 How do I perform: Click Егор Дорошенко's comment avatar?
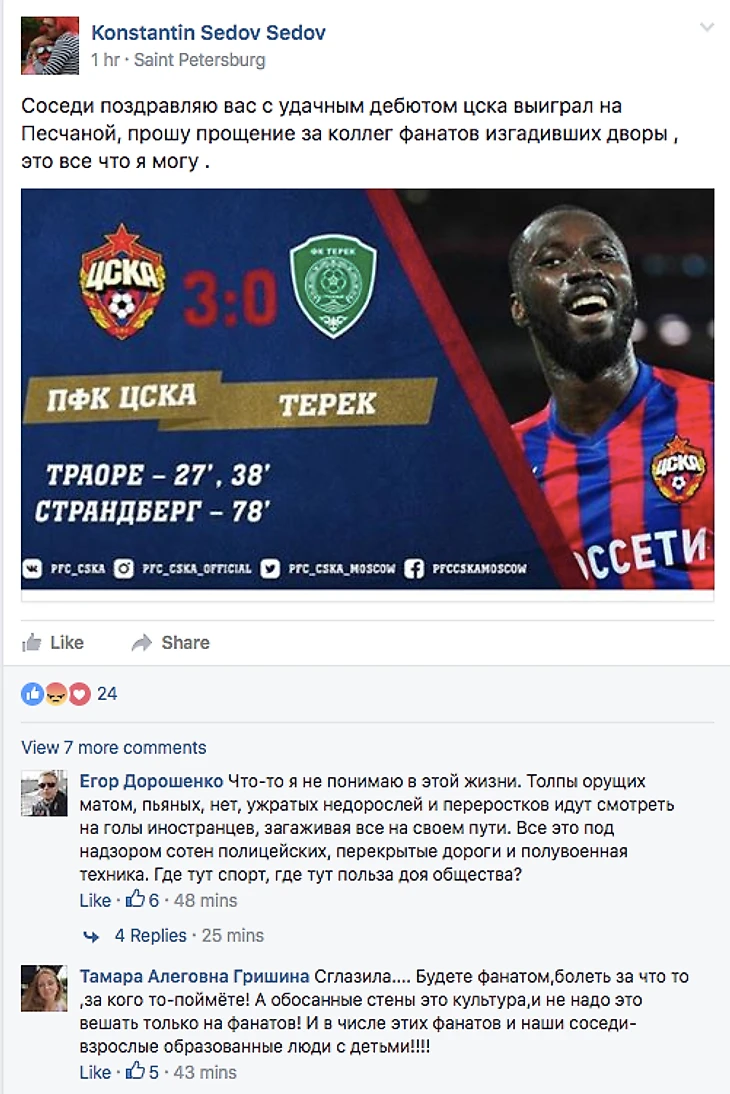click(x=44, y=793)
